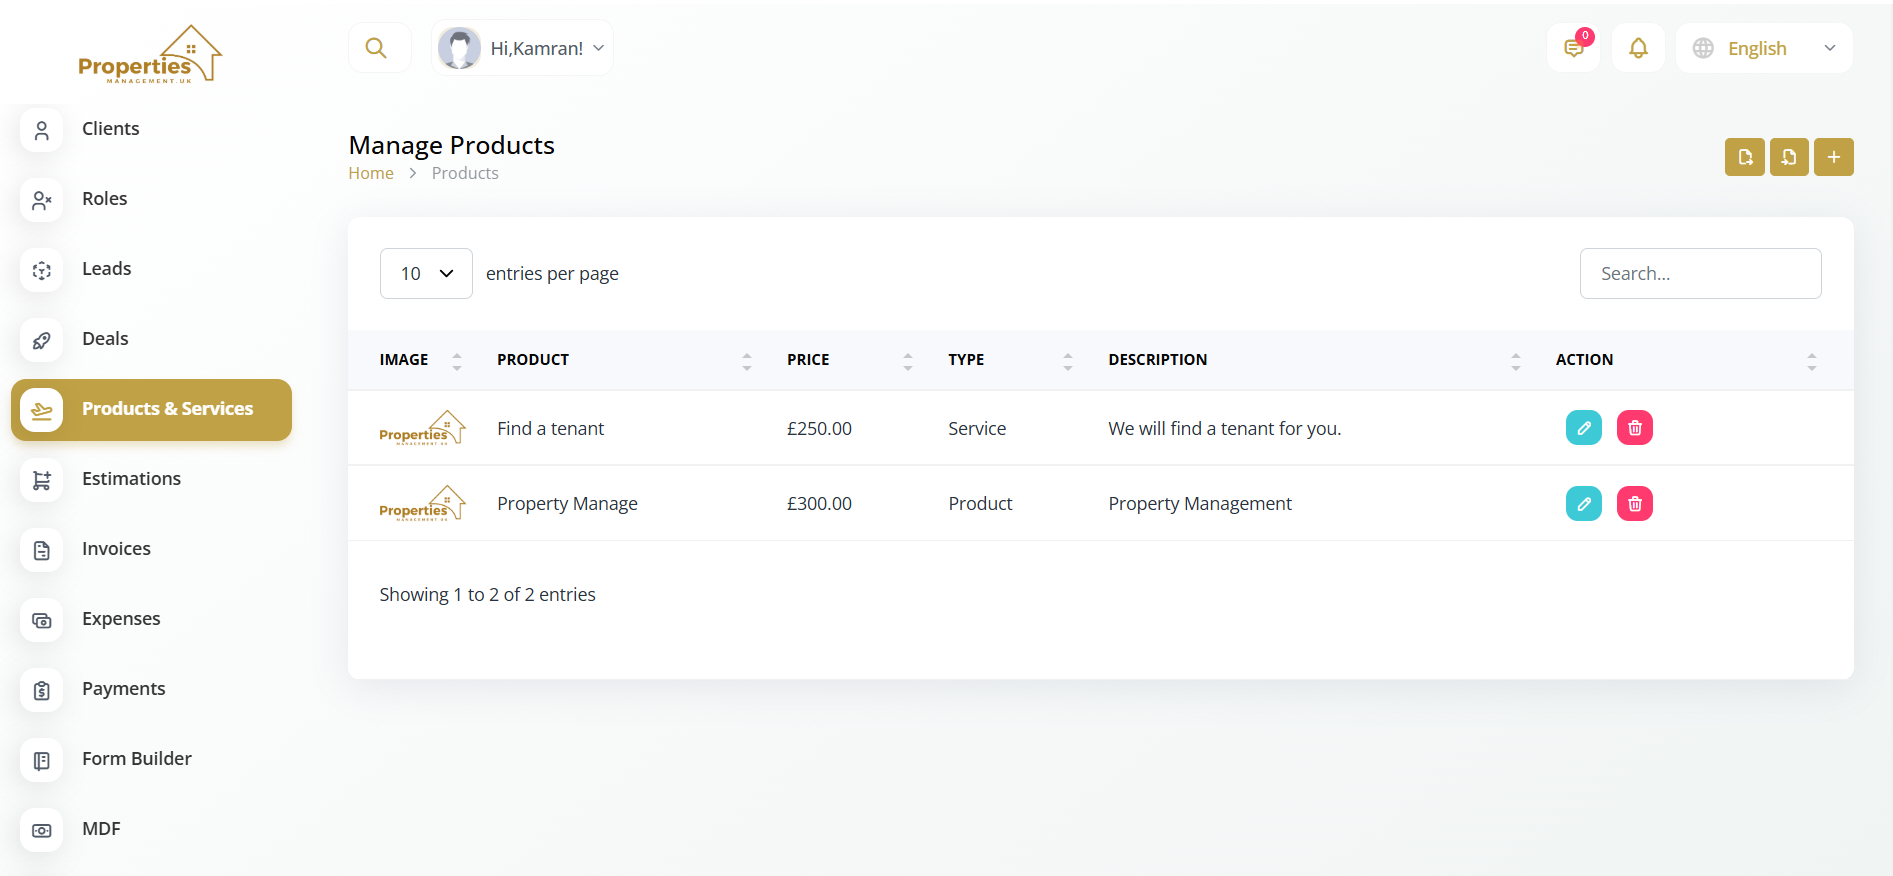Focus the table Search field
The width and height of the screenshot is (1893, 876).
pos(1700,274)
